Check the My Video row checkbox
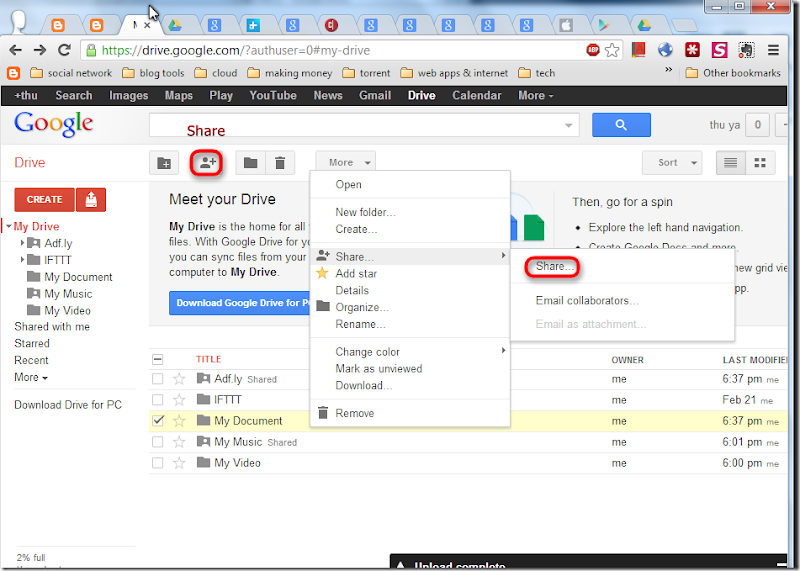Viewport: 800px width, 571px height. 158,463
